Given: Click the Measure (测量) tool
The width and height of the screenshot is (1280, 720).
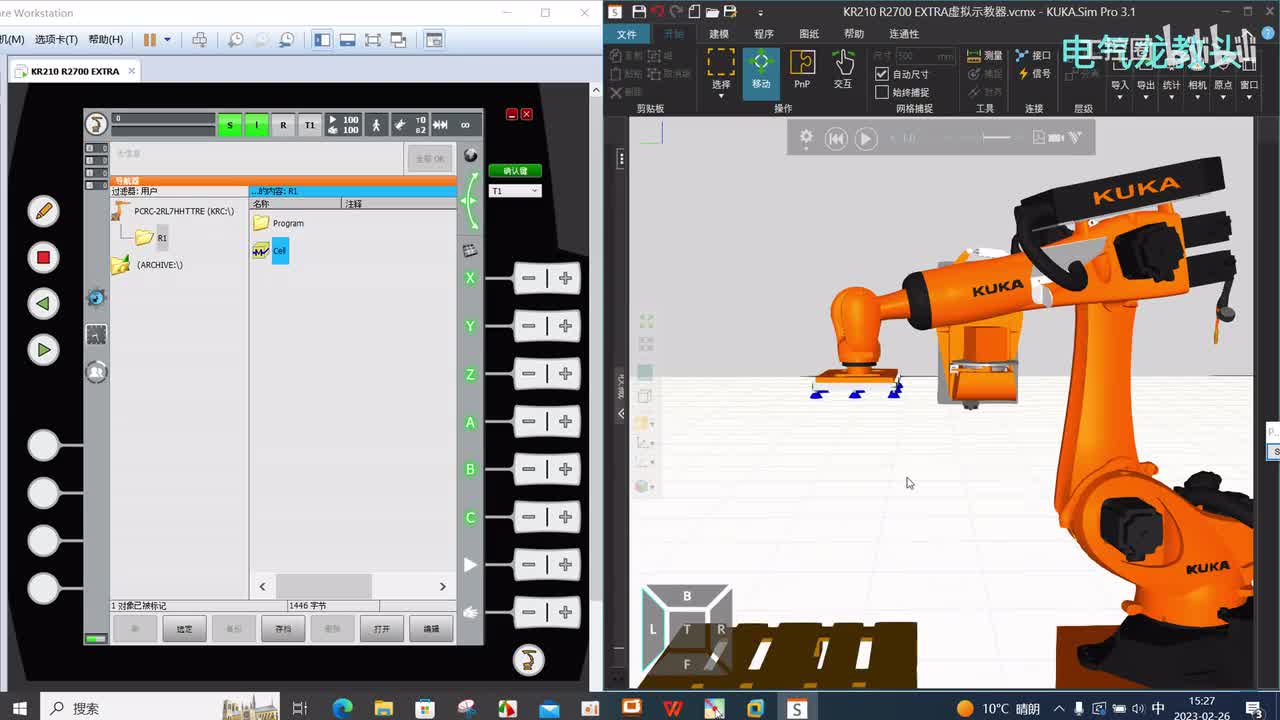Looking at the screenshot, I should pyautogui.click(x=986, y=56).
